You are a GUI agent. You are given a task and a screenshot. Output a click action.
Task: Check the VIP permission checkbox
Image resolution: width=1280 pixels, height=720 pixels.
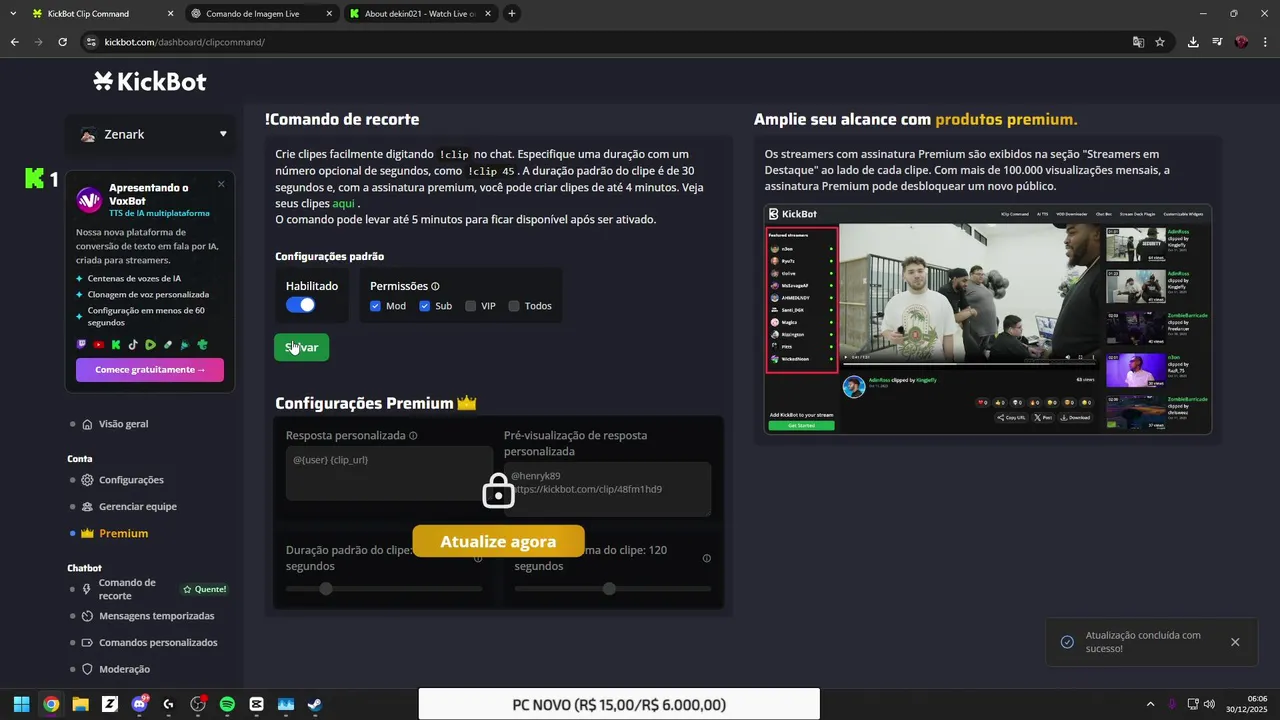[x=471, y=306]
